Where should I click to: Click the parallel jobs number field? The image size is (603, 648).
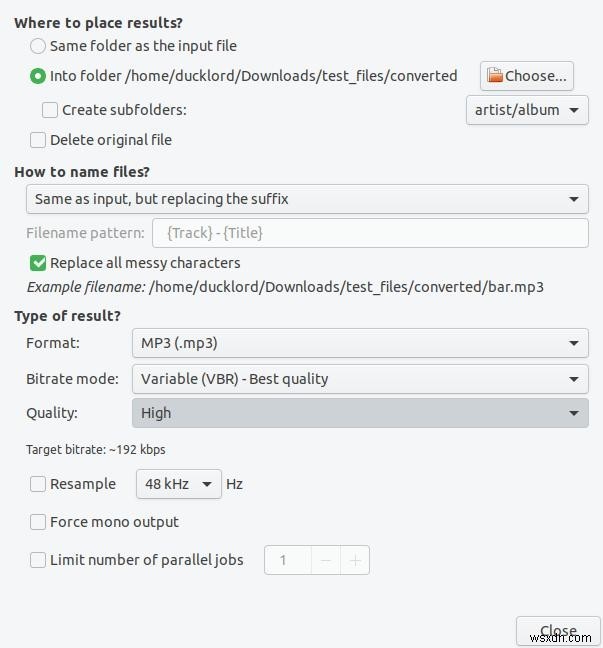click(288, 560)
